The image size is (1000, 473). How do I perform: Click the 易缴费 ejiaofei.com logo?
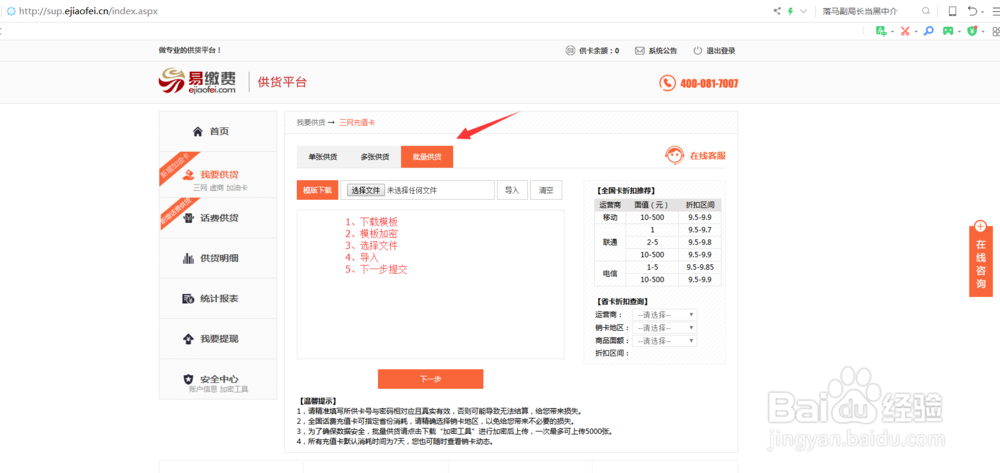click(197, 82)
